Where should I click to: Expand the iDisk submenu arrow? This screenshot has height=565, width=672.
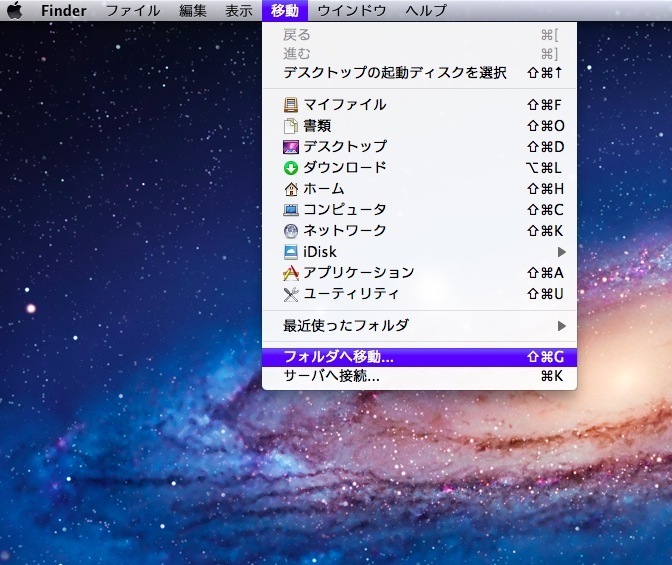pyautogui.click(x=562, y=252)
